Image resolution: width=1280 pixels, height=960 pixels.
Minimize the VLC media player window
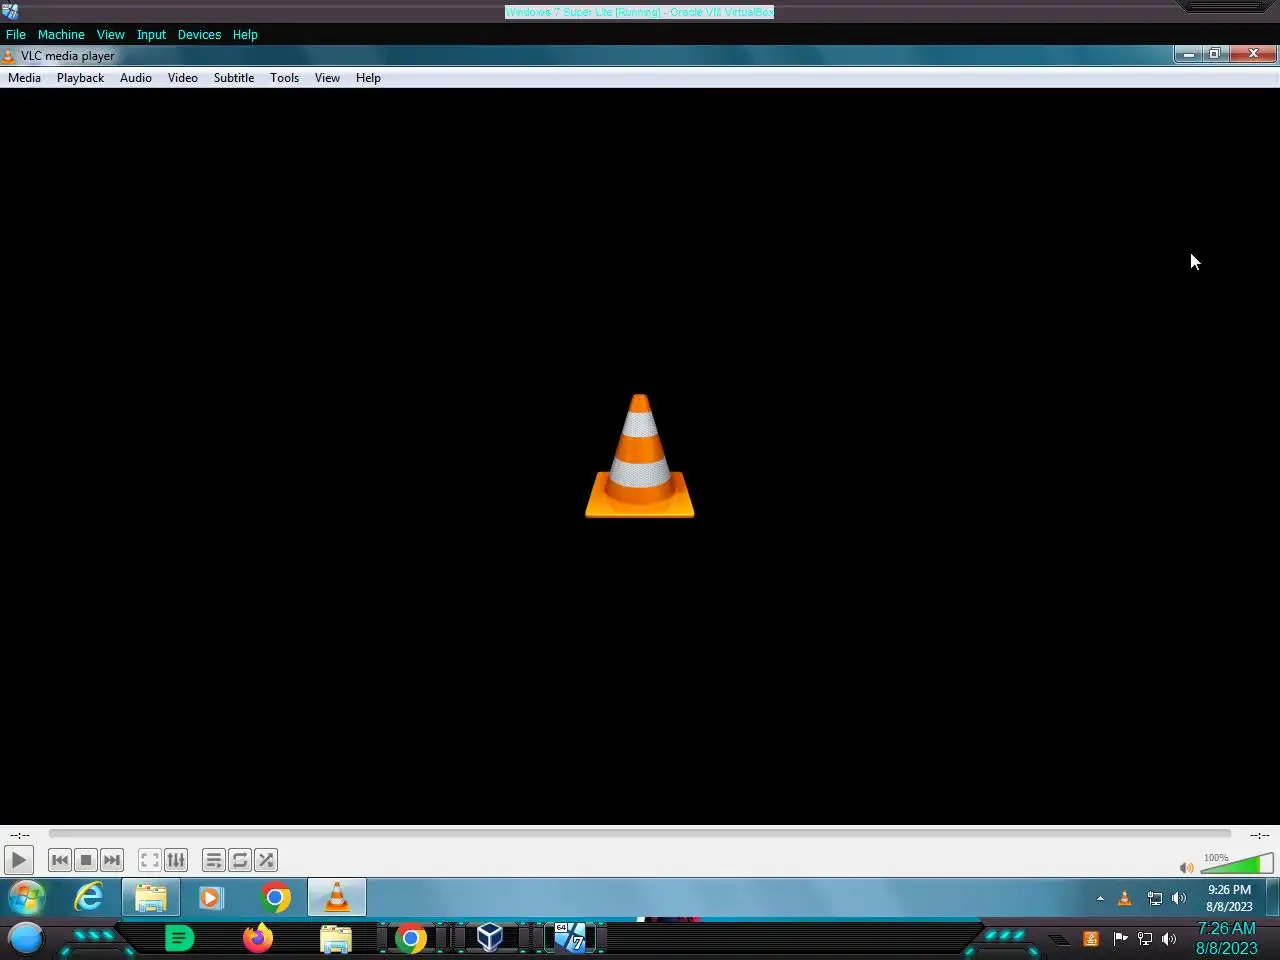1188,54
